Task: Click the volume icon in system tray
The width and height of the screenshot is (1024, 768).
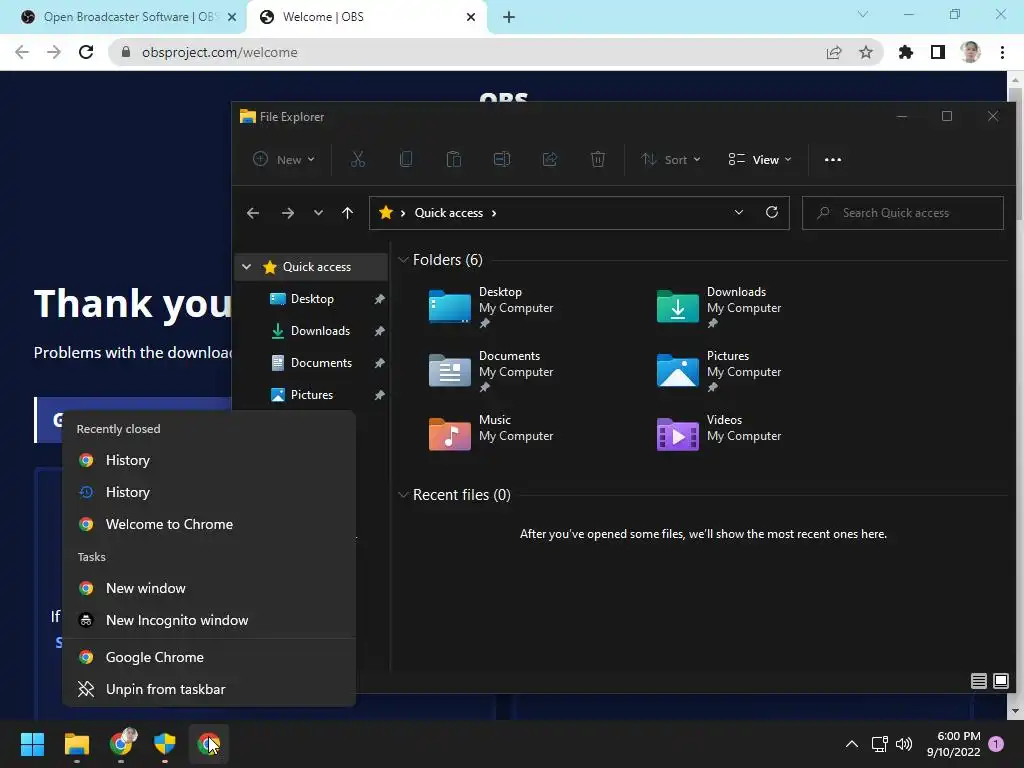Action: [904, 744]
